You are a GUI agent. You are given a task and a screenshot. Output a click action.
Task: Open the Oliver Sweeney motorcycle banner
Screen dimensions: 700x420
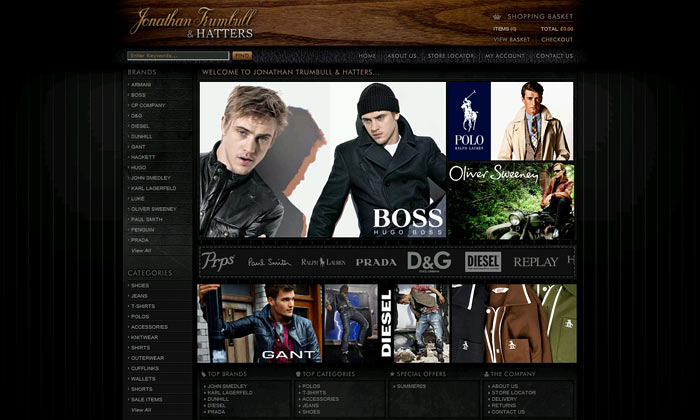point(511,201)
